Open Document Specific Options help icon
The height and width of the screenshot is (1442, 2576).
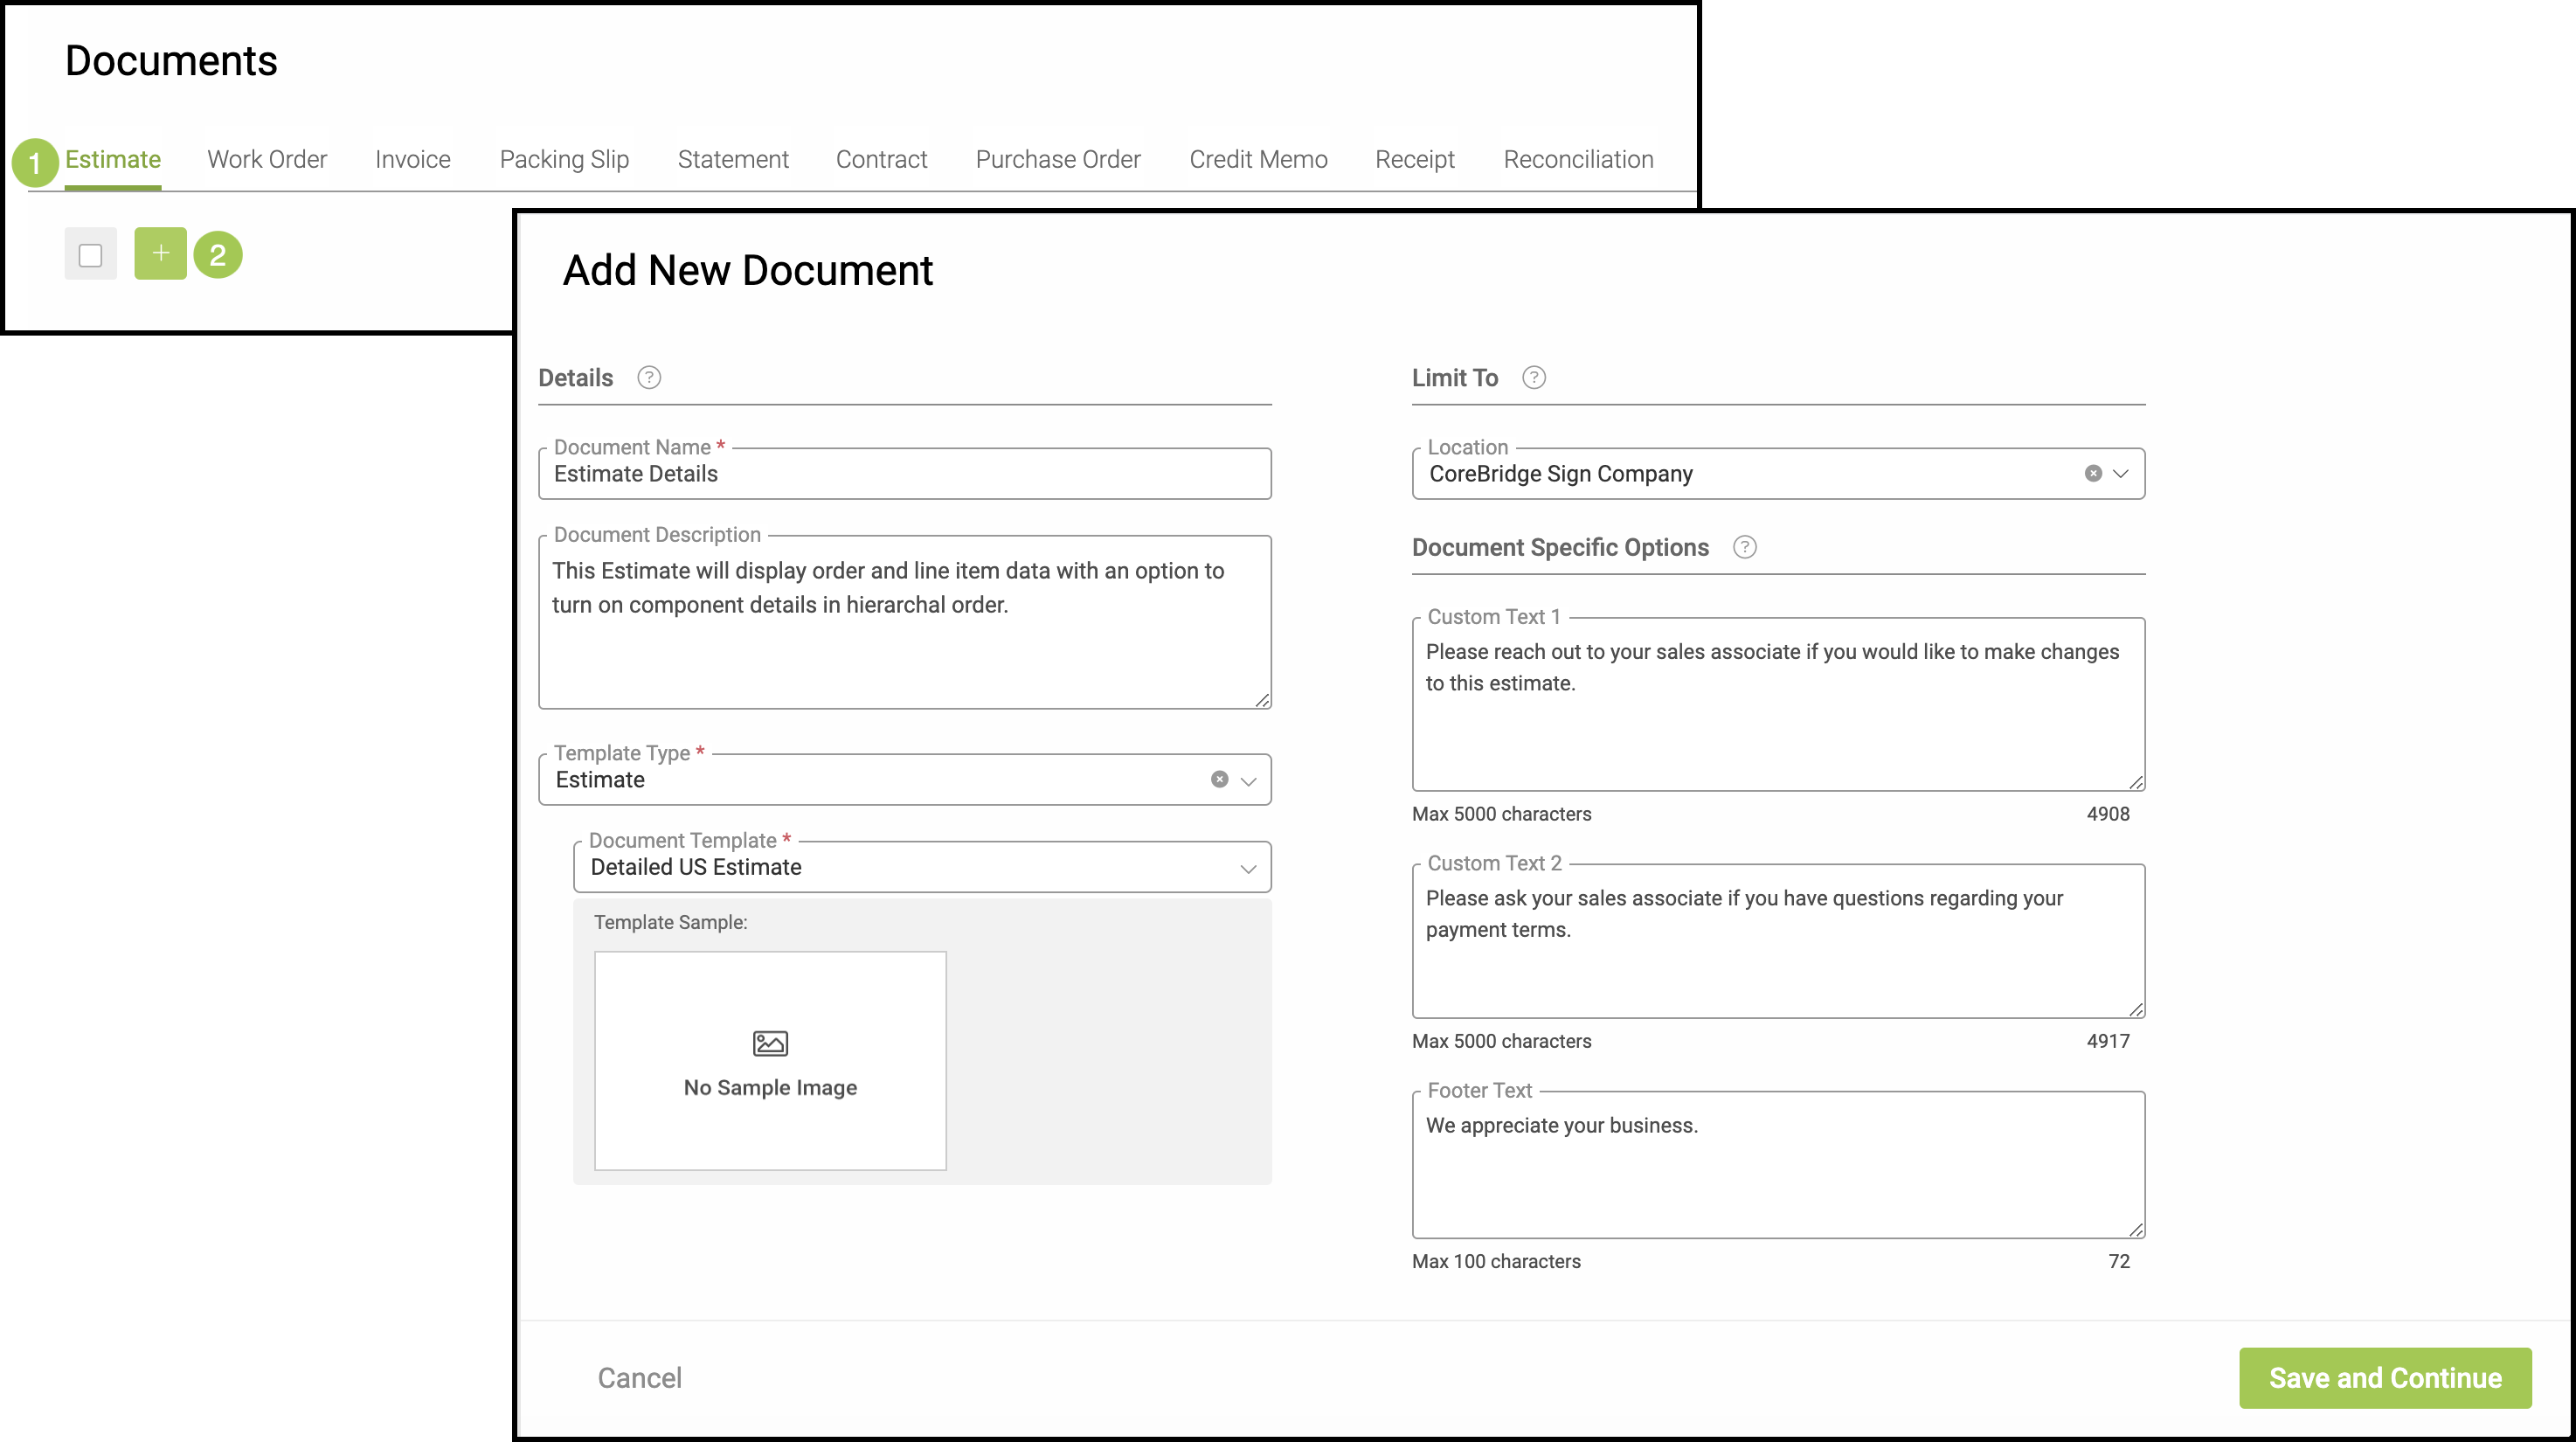coord(1744,547)
